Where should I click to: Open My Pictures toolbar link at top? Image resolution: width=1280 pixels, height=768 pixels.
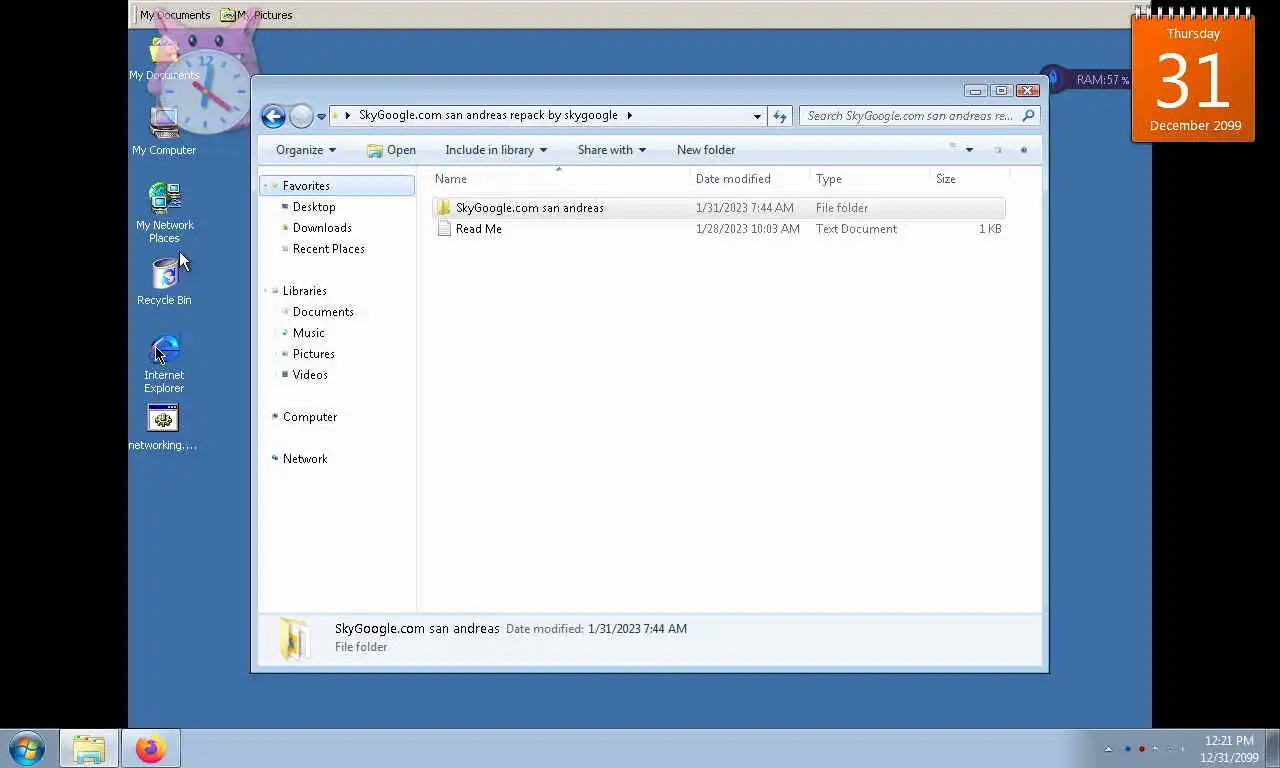pos(257,15)
